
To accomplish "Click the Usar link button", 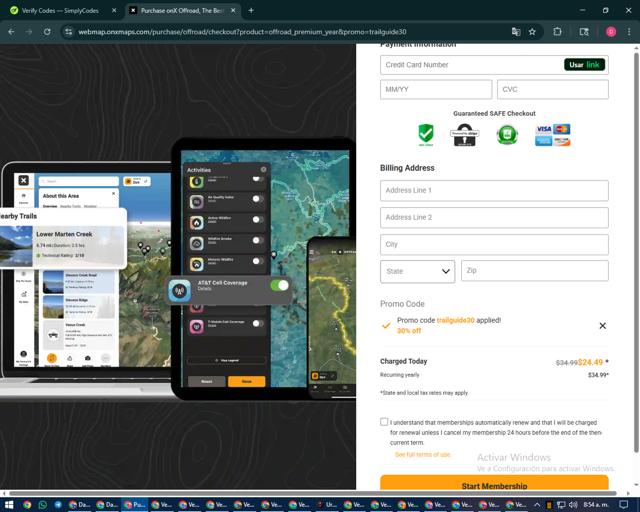I will [x=584, y=65].
